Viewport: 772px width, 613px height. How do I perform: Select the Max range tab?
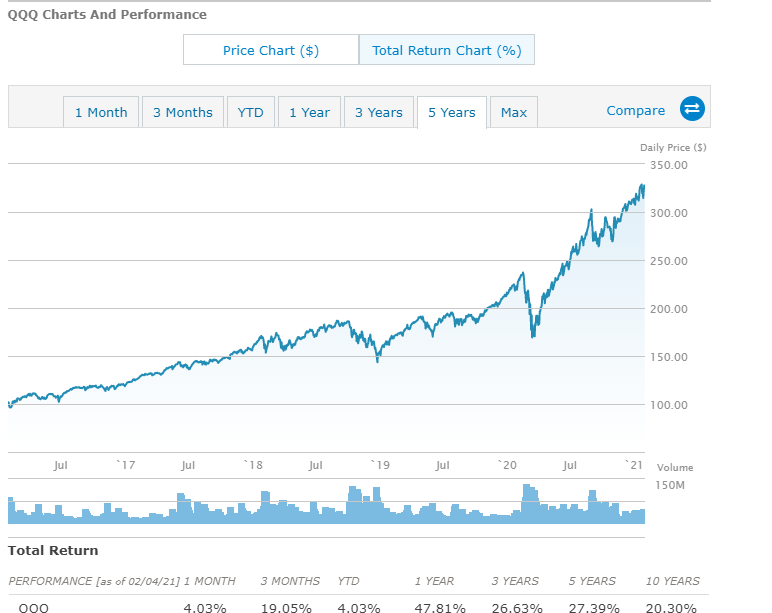[x=514, y=112]
